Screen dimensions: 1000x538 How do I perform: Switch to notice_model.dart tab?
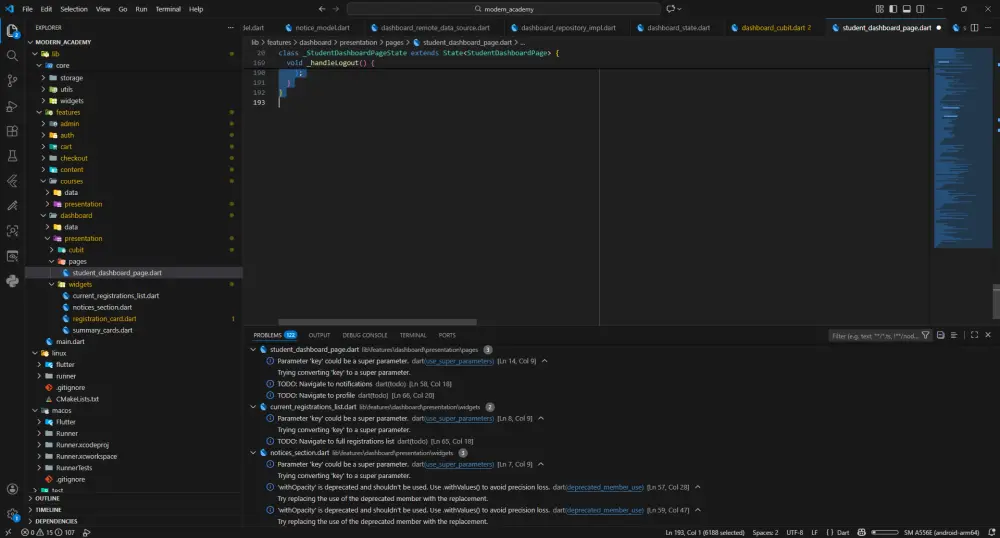322,27
